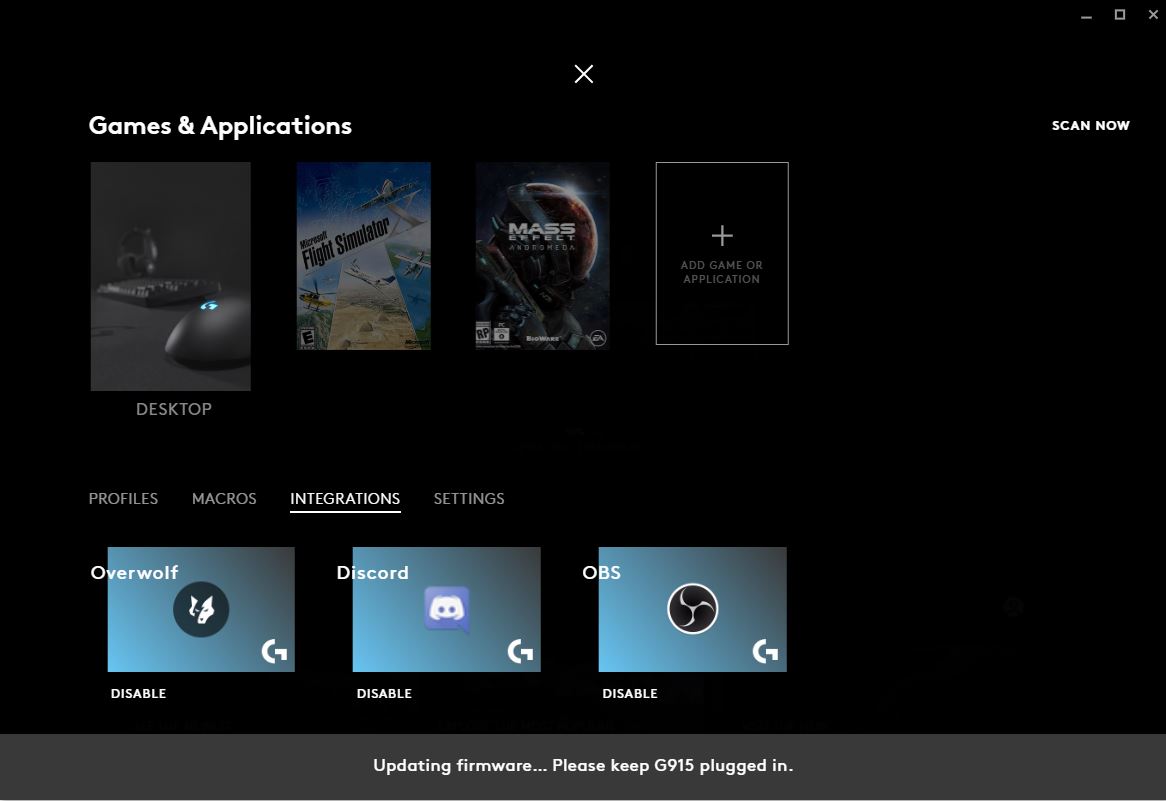Disable the OBS integration
Viewport: 1166px width, 801px height.
630,693
